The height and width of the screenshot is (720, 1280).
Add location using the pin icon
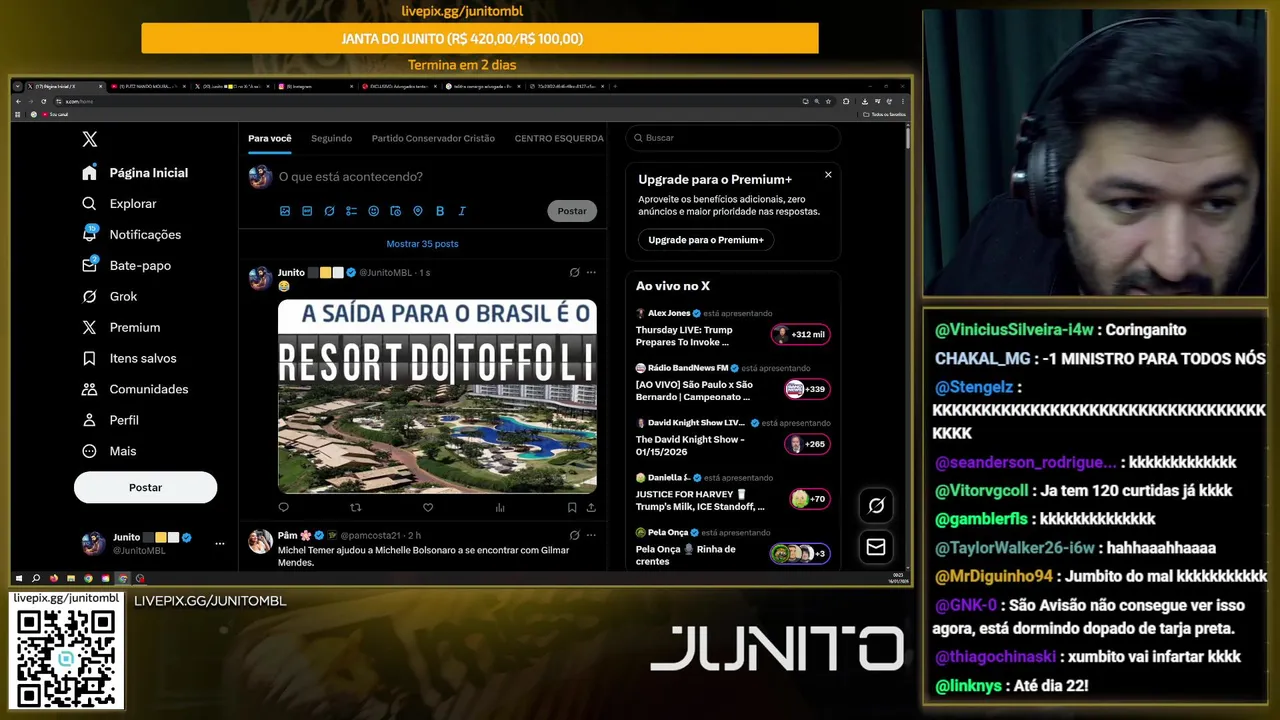coord(418,211)
